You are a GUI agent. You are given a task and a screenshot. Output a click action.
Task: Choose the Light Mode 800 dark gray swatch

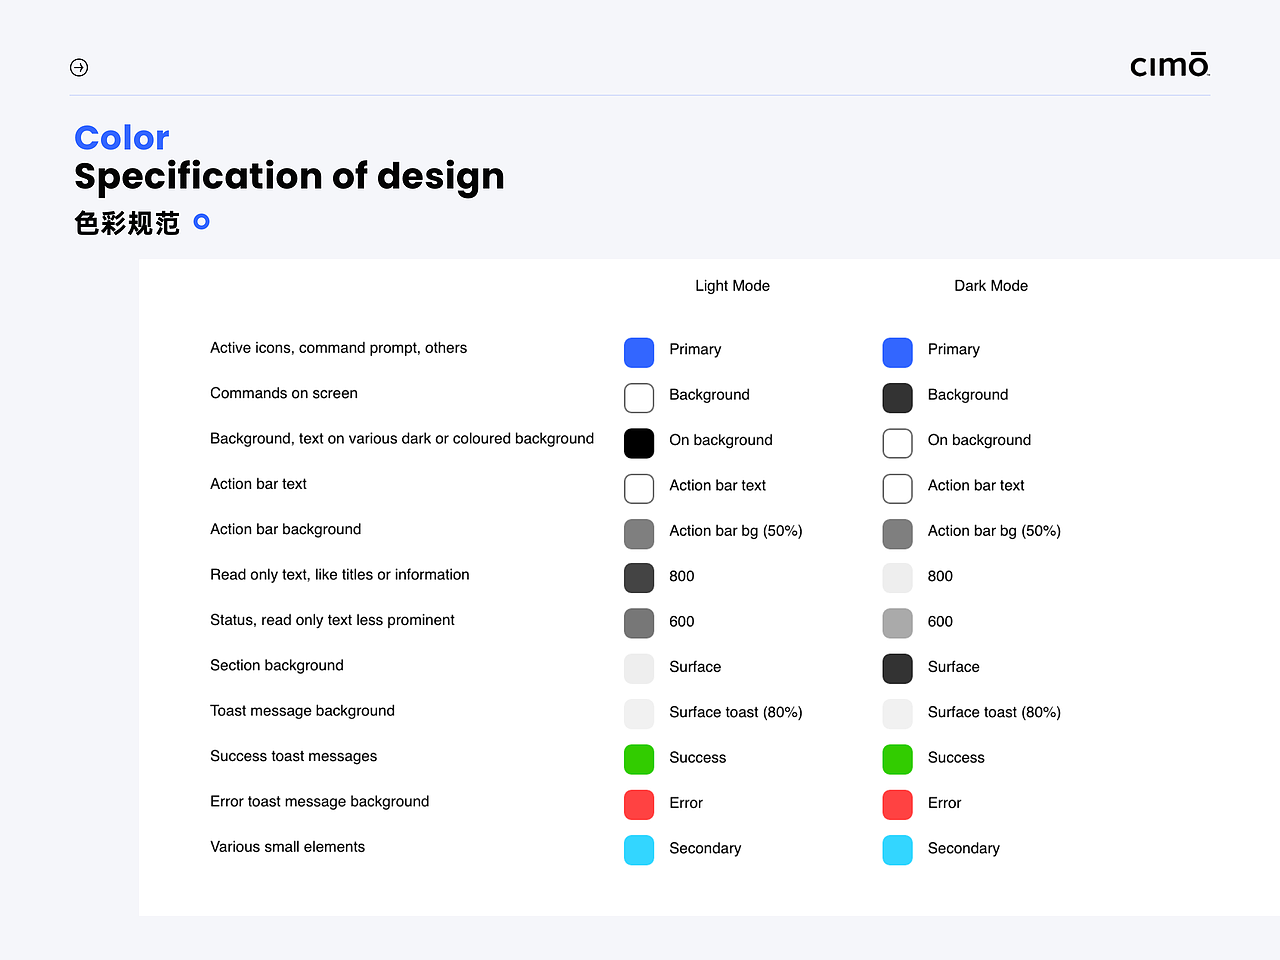[639, 578]
